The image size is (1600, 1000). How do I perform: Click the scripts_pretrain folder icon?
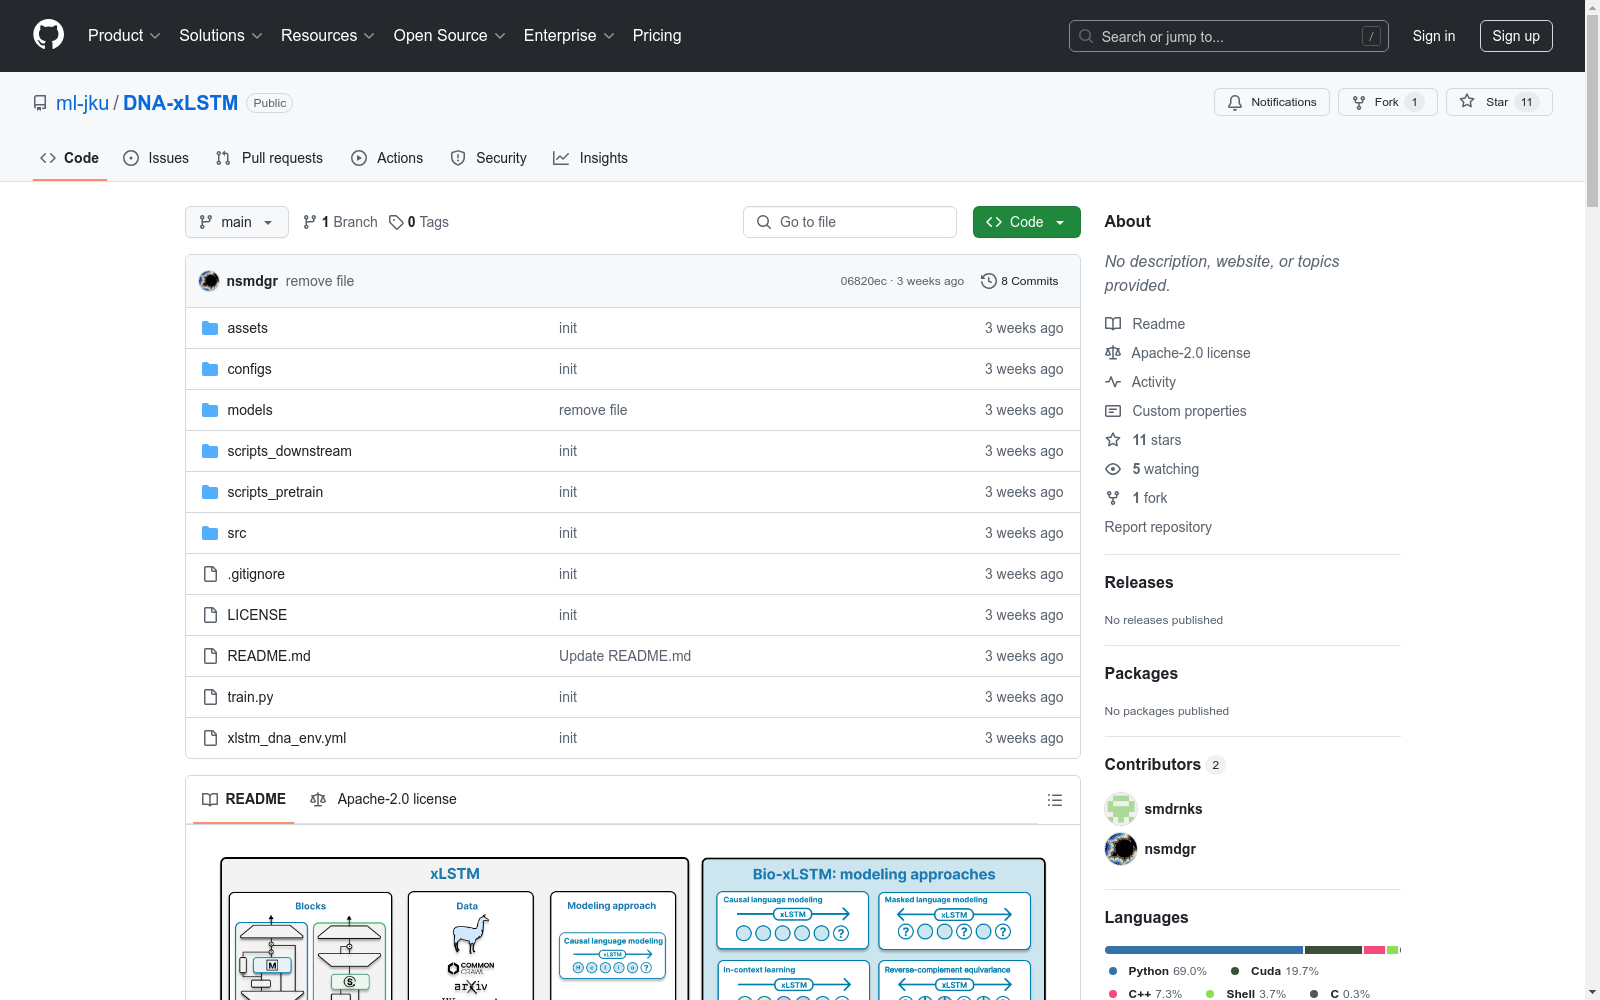[x=210, y=492]
